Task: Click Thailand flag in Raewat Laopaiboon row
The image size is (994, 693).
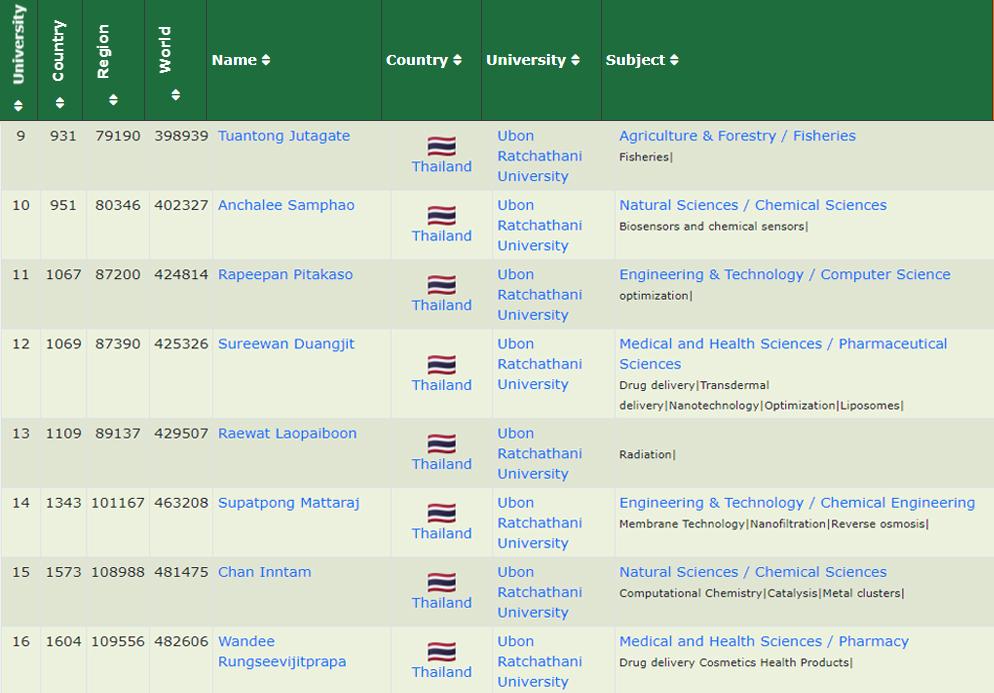Action: tap(441, 443)
